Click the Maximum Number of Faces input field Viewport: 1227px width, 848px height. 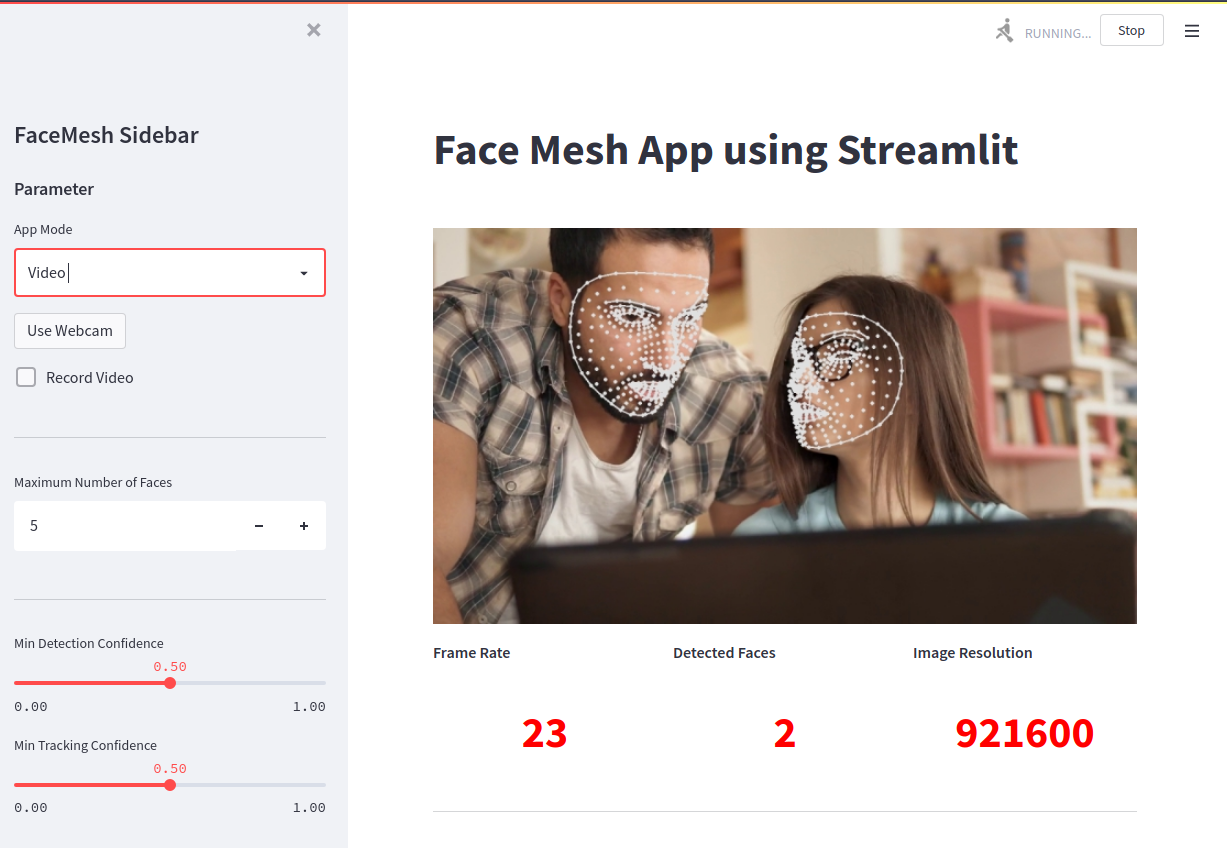[126, 526]
